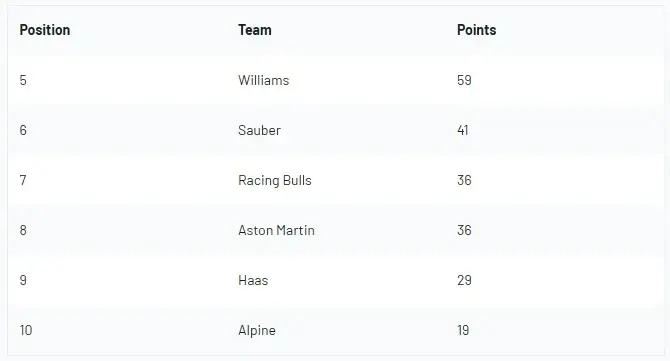Click Alpine's 19 points value
670x361 pixels.
click(463, 330)
